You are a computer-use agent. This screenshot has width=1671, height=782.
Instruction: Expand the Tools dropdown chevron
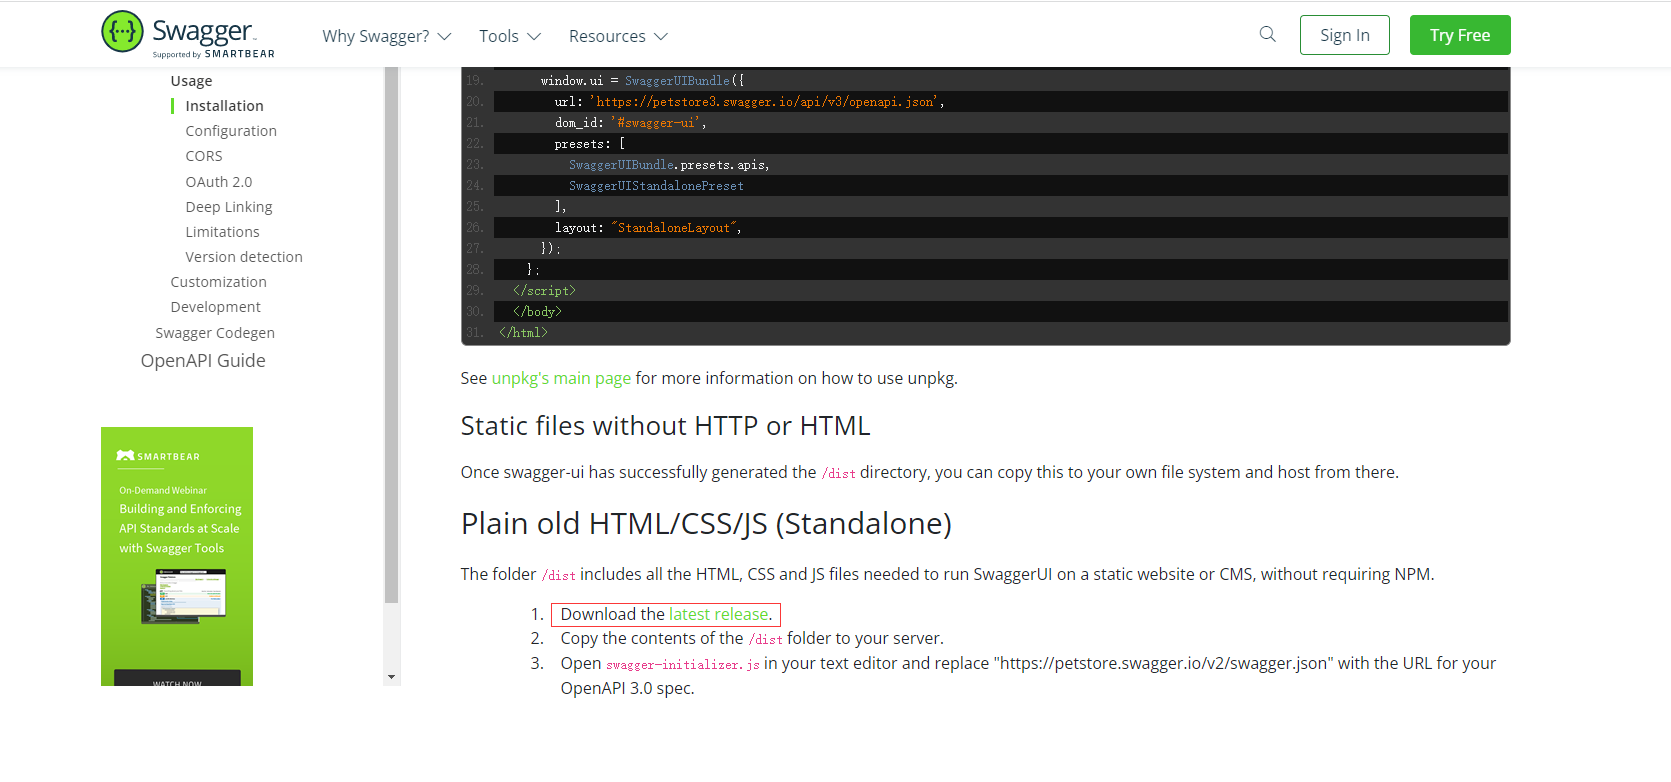coord(534,36)
